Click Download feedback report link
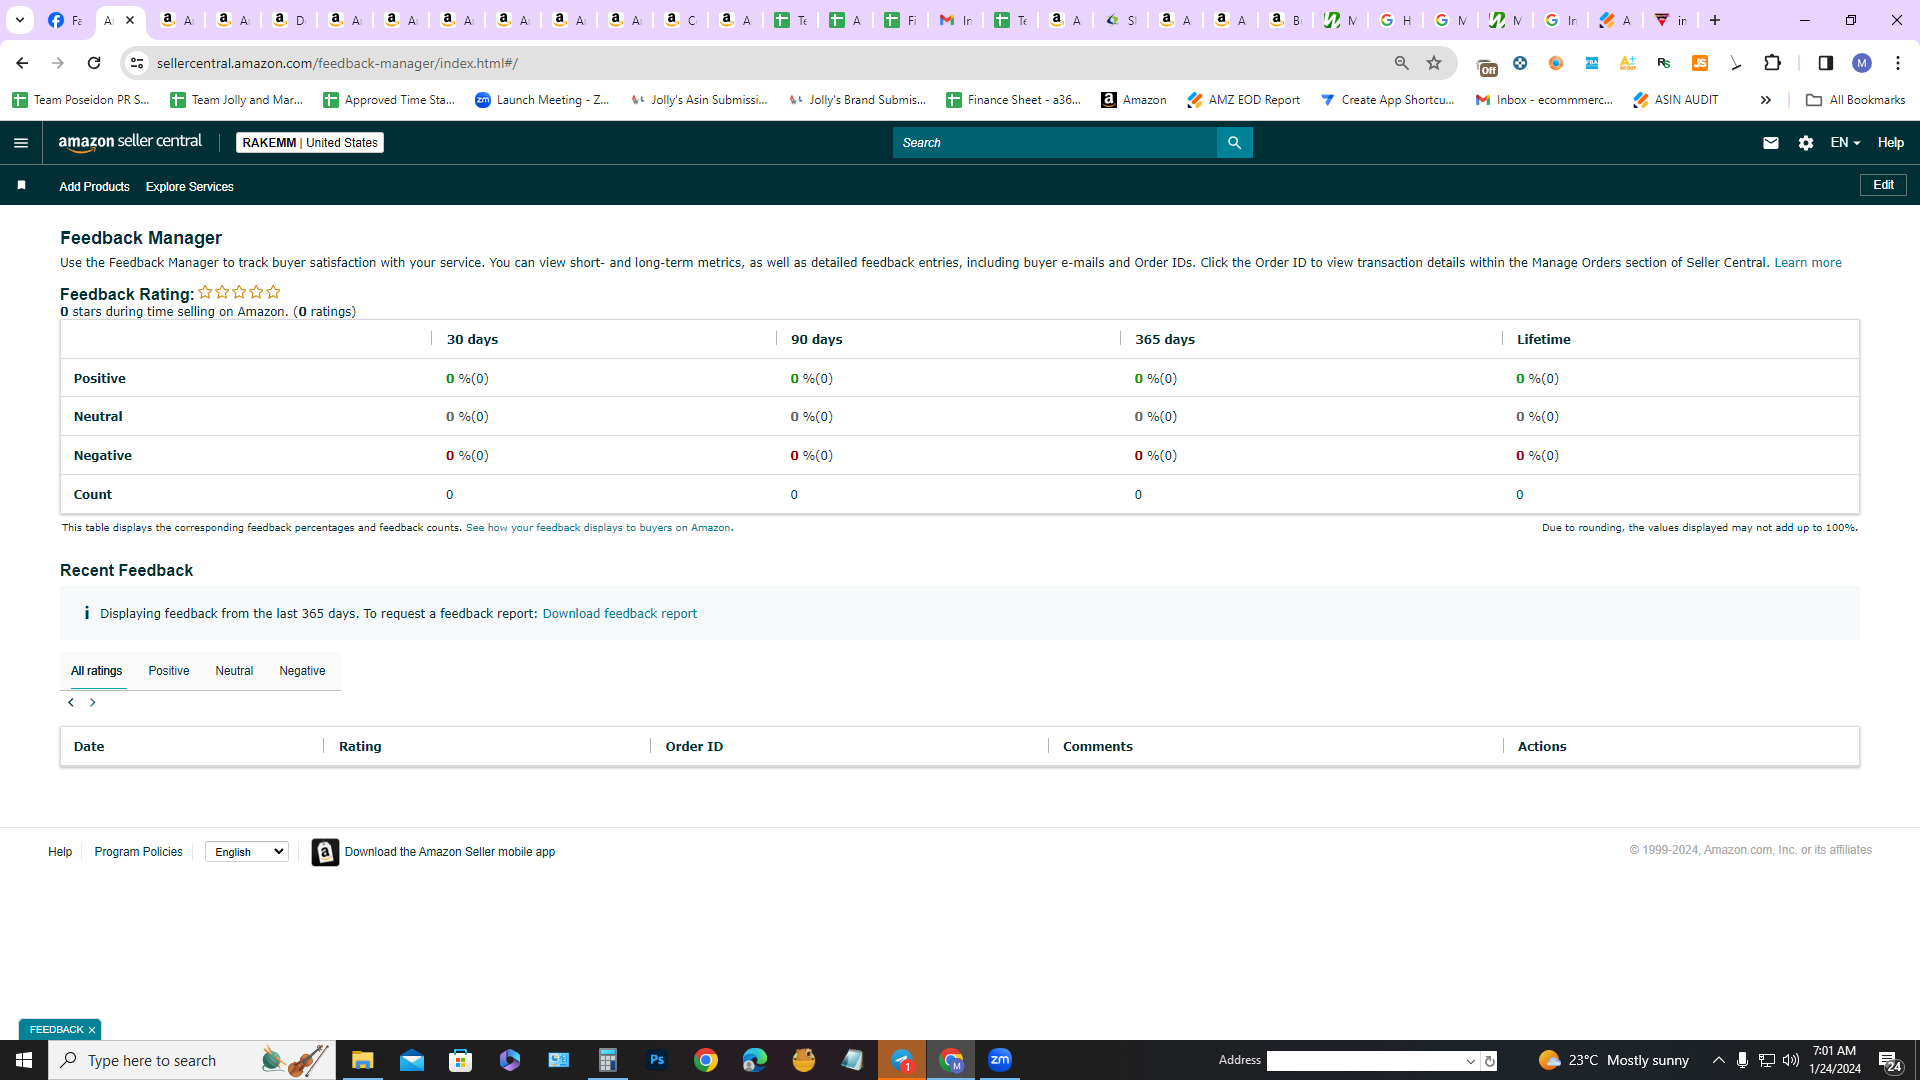The width and height of the screenshot is (1920, 1080). 620,614
